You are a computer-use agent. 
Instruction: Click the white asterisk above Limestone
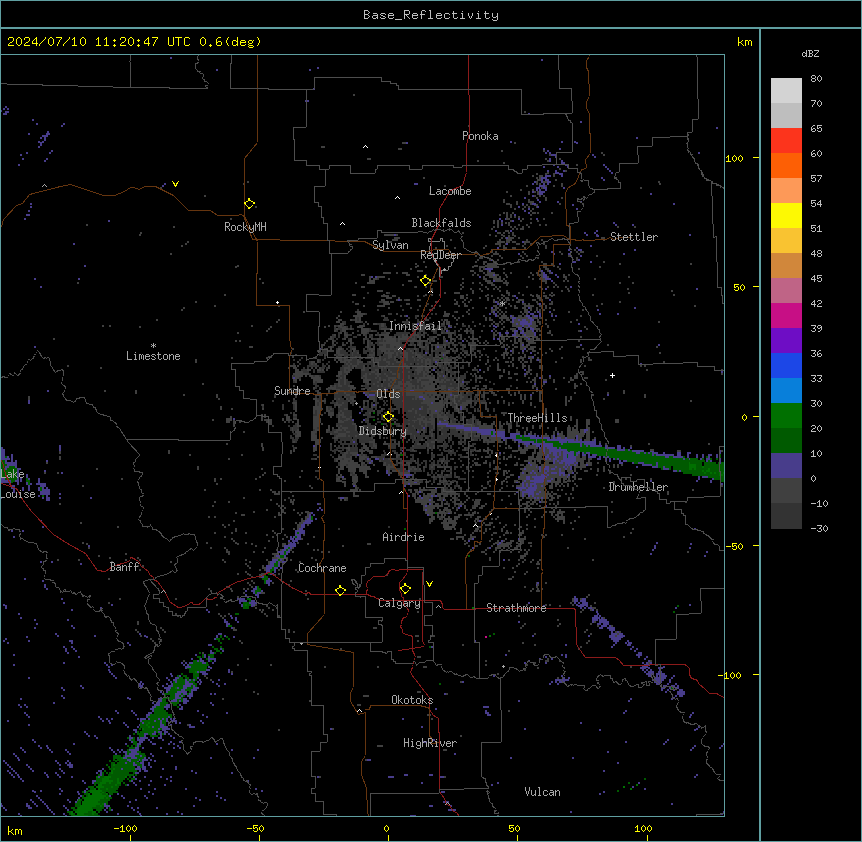point(153,346)
